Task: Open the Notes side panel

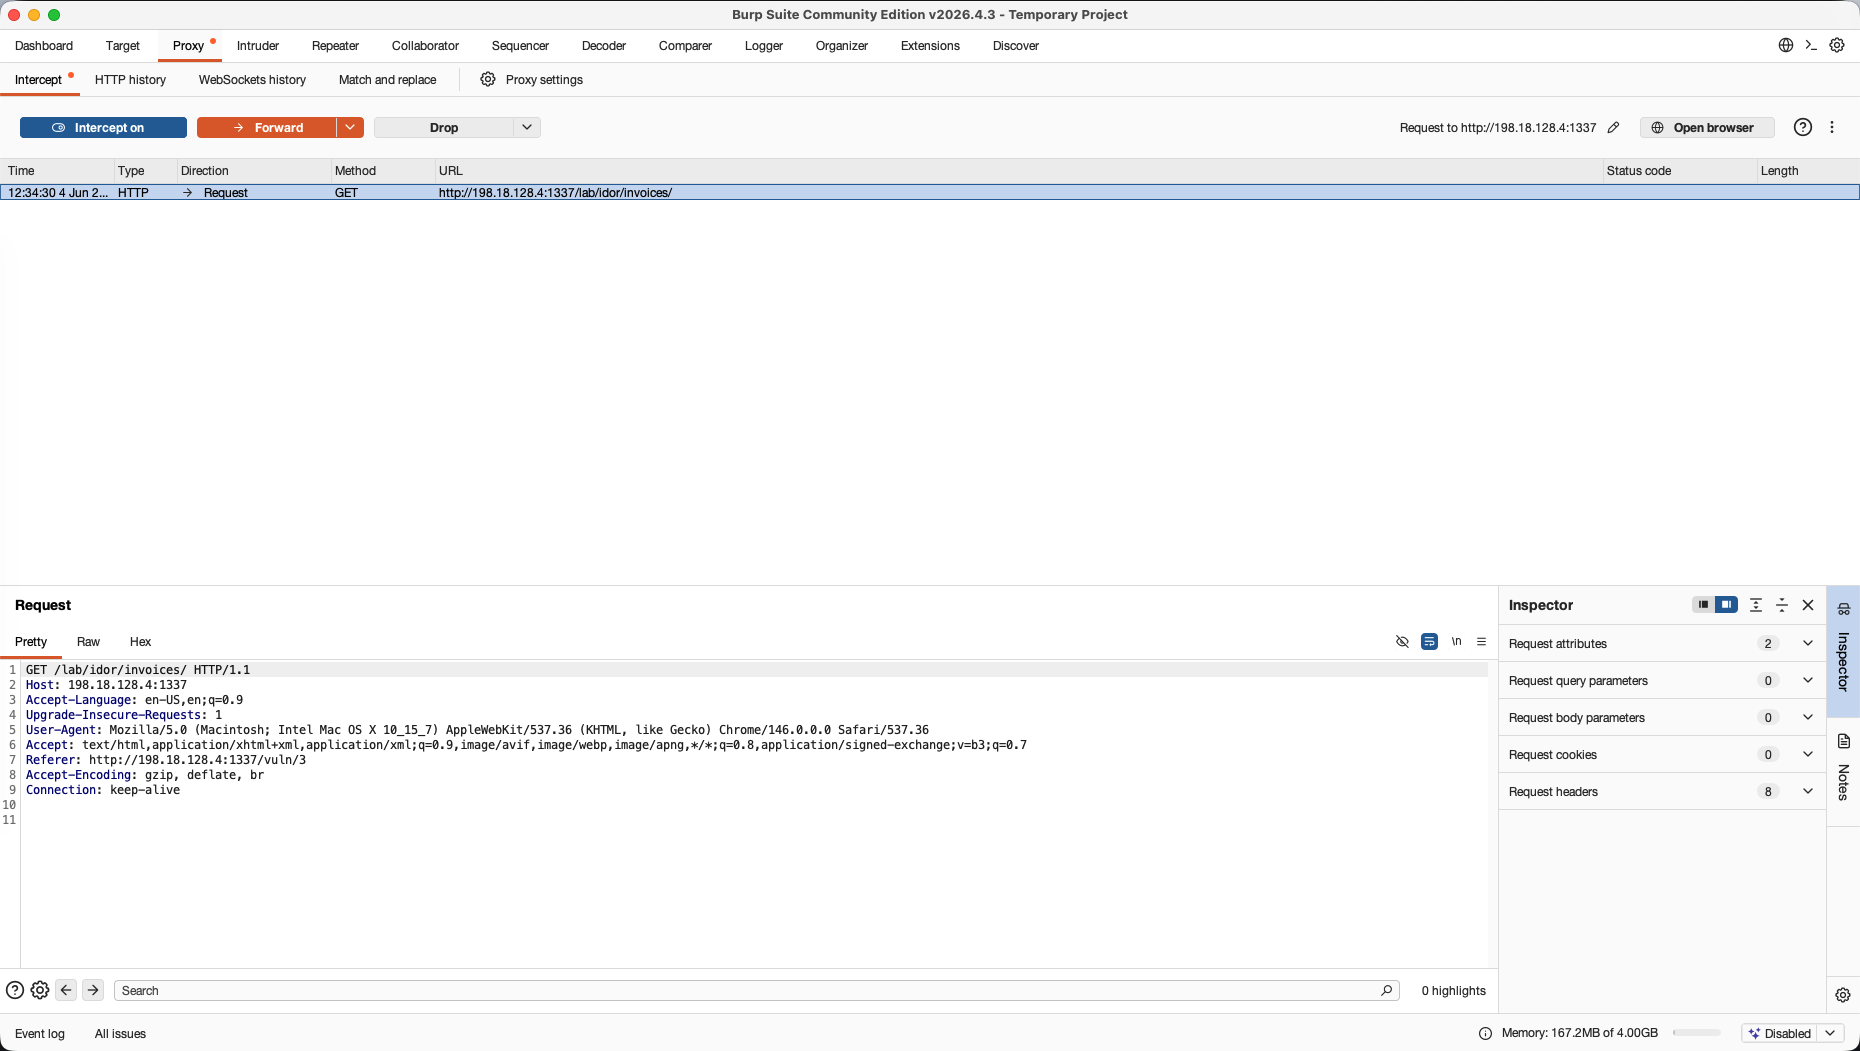Action: pos(1843,769)
